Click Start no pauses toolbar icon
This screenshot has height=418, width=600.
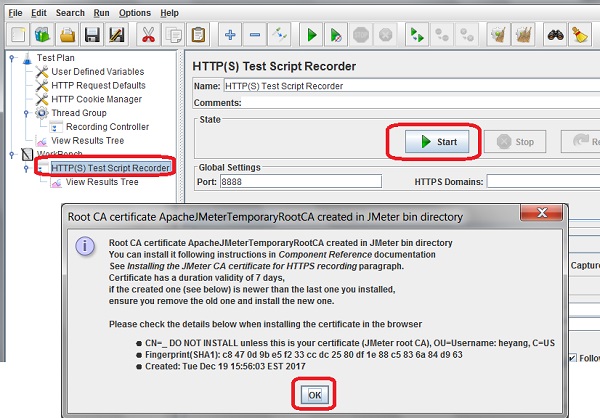[336, 35]
